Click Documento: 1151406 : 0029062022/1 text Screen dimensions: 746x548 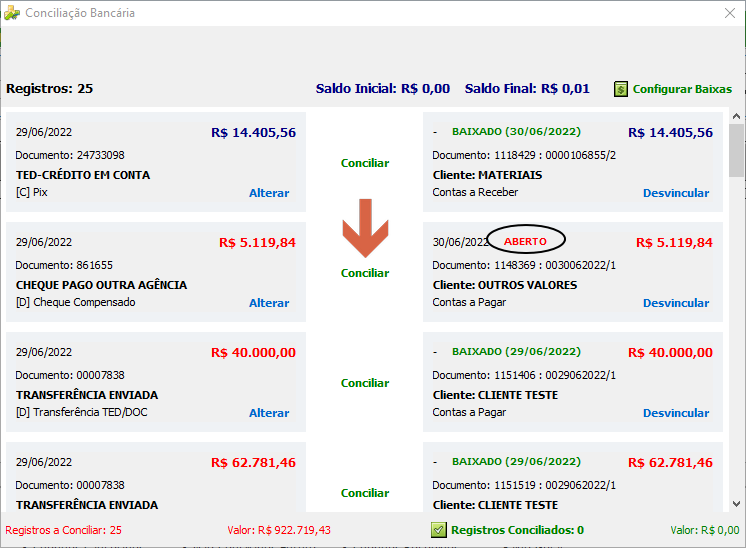pos(524,375)
